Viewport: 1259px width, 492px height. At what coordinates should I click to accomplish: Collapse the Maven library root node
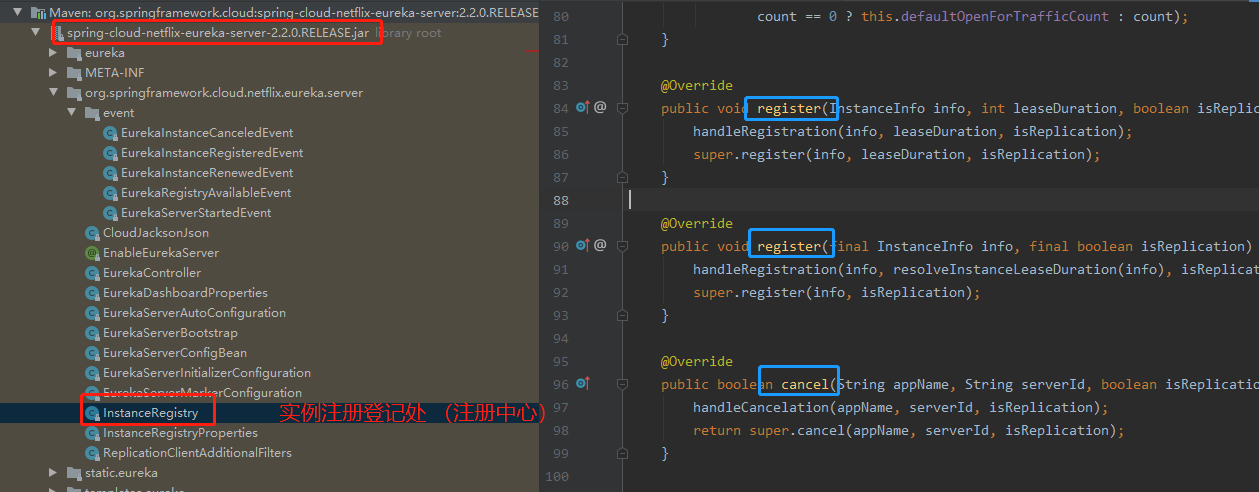point(18,13)
